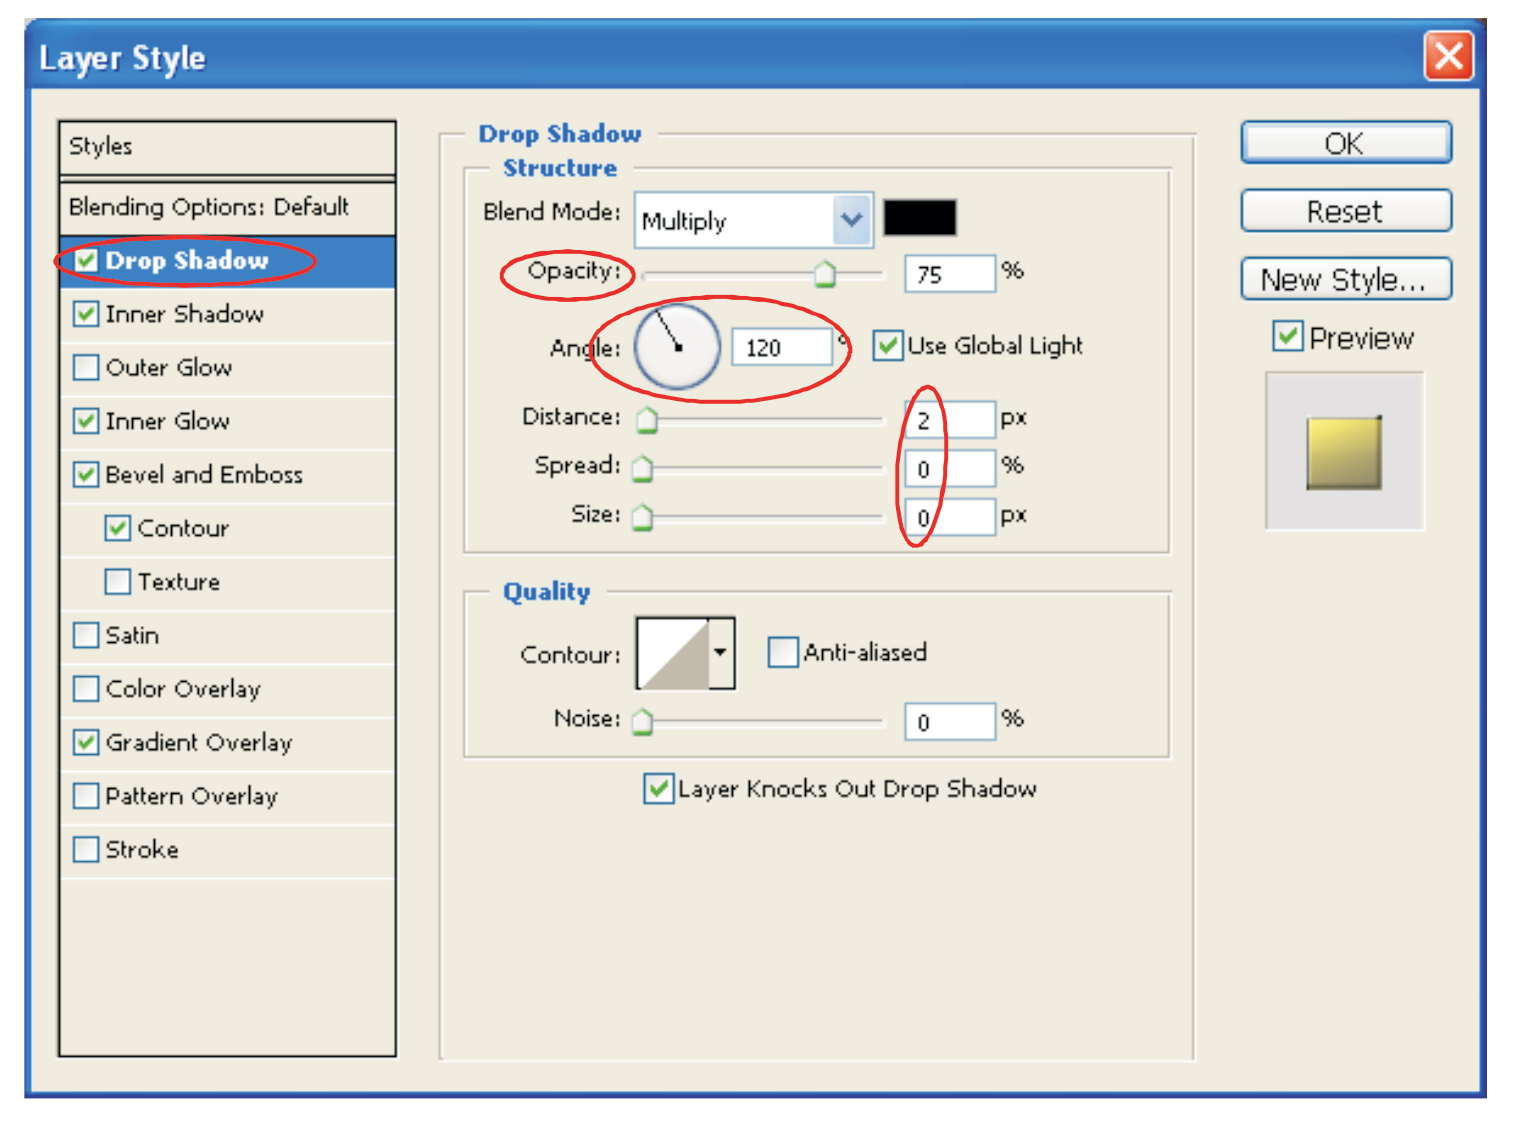Enable the Outer Glow checkbox
Image resolution: width=1513 pixels, height=1128 pixels.
(87, 368)
